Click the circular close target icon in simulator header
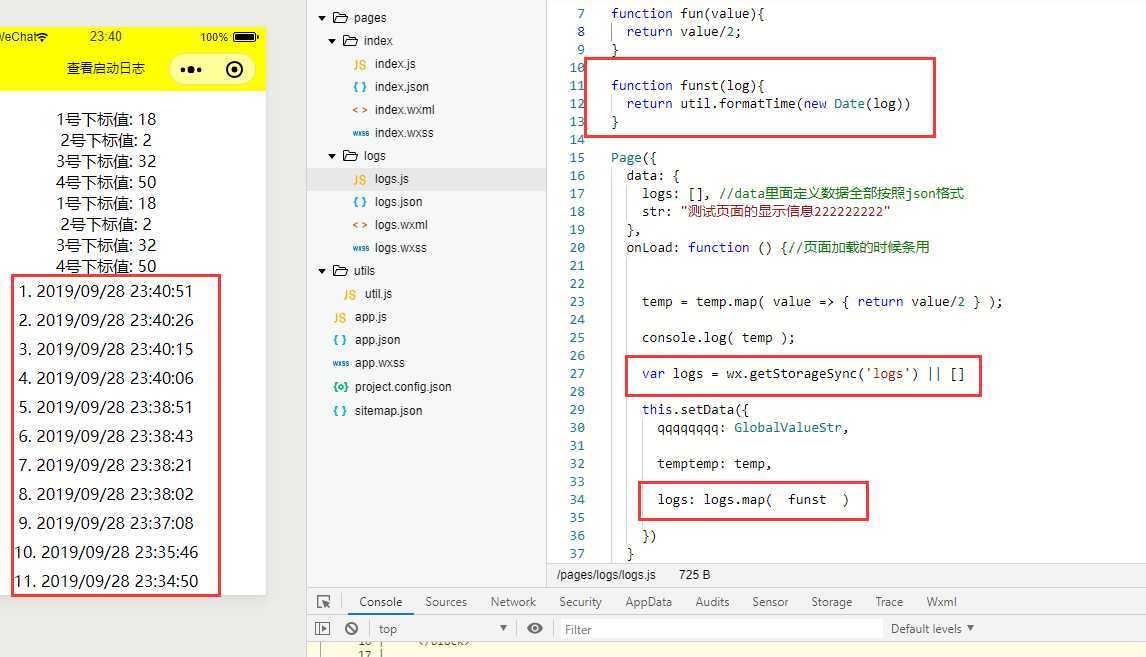1146x657 pixels. (235, 69)
